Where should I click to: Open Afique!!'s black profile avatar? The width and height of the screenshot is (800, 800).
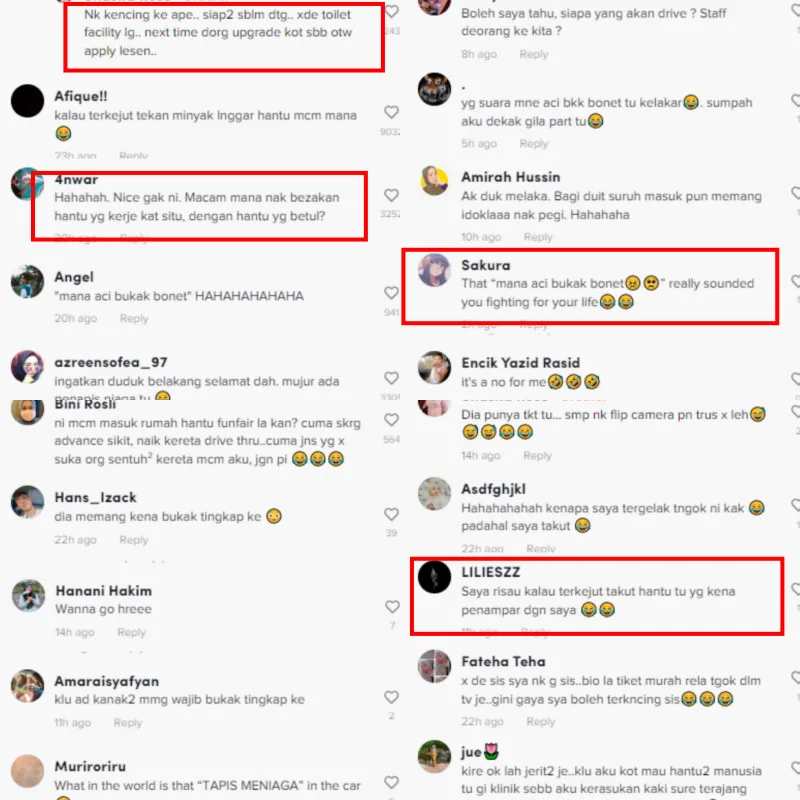click(x=28, y=101)
